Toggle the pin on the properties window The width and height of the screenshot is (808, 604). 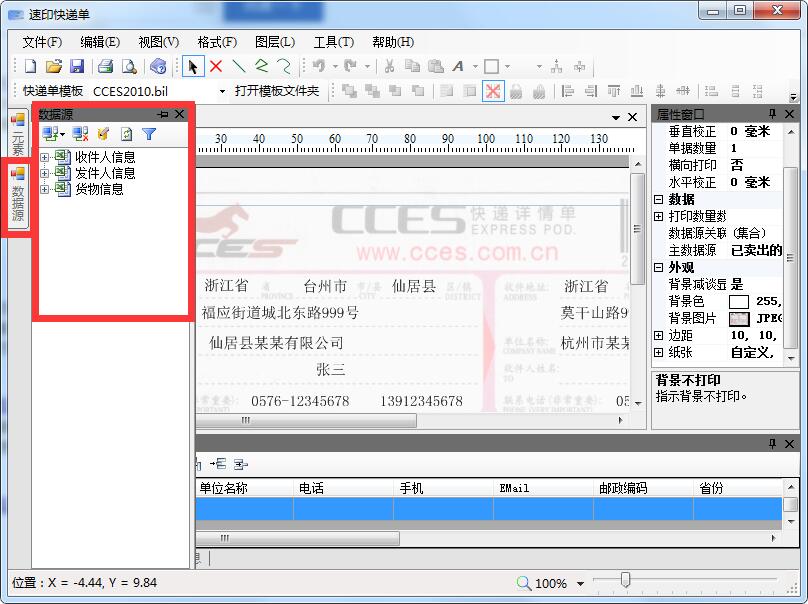click(x=772, y=114)
